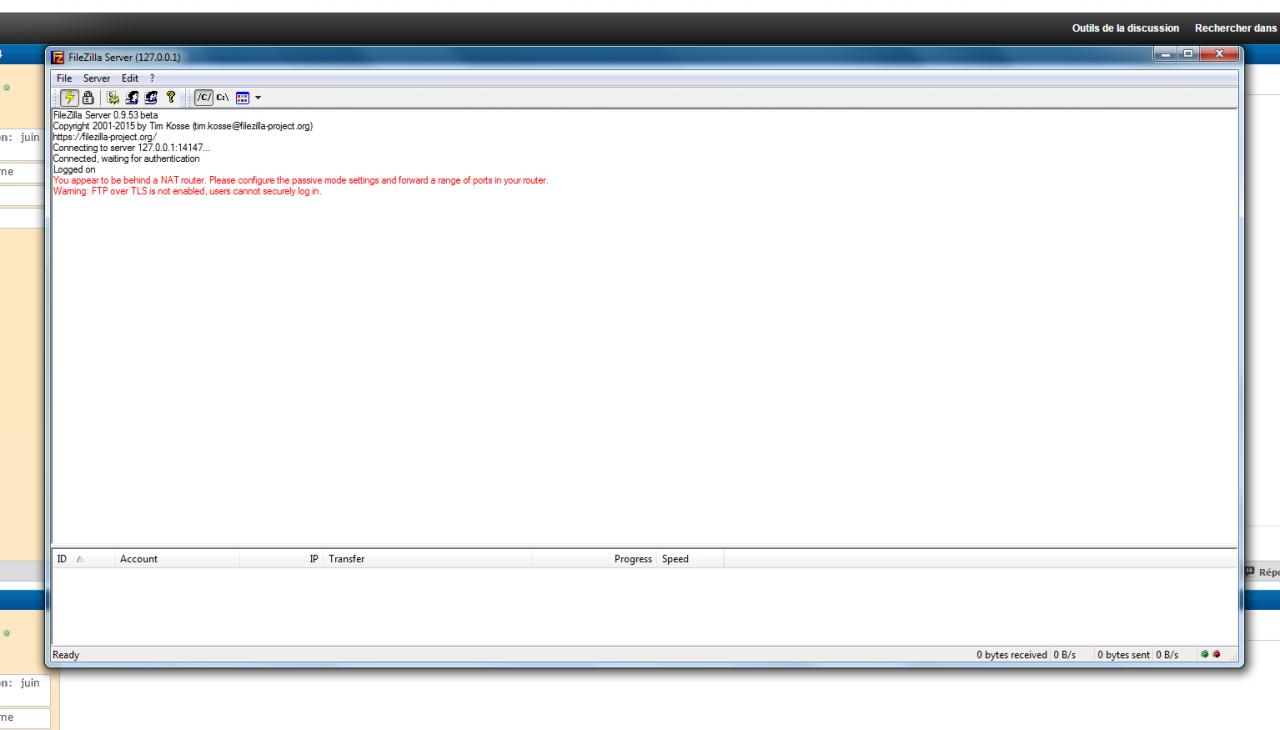Image resolution: width=1280 pixels, height=730 pixels.
Task: Open server settings via the gear icon
Action: coord(113,97)
